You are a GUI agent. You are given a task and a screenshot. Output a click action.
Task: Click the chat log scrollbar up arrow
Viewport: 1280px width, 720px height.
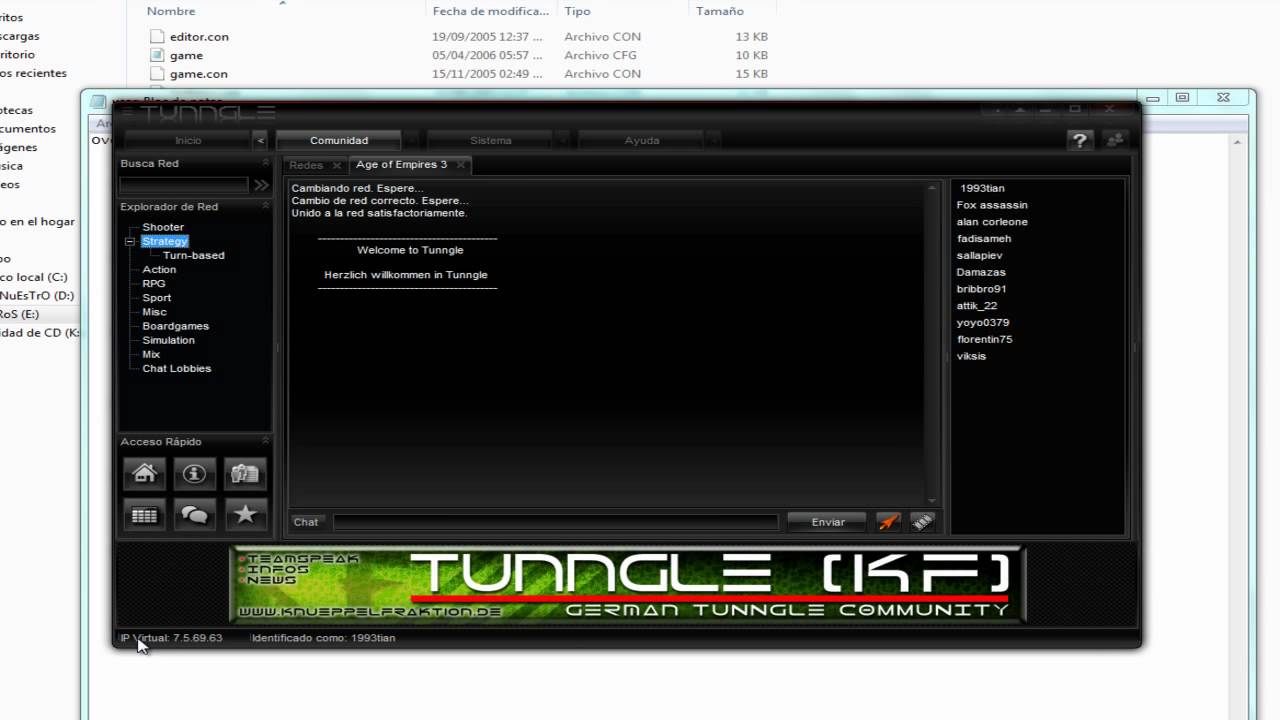click(x=932, y=187)
